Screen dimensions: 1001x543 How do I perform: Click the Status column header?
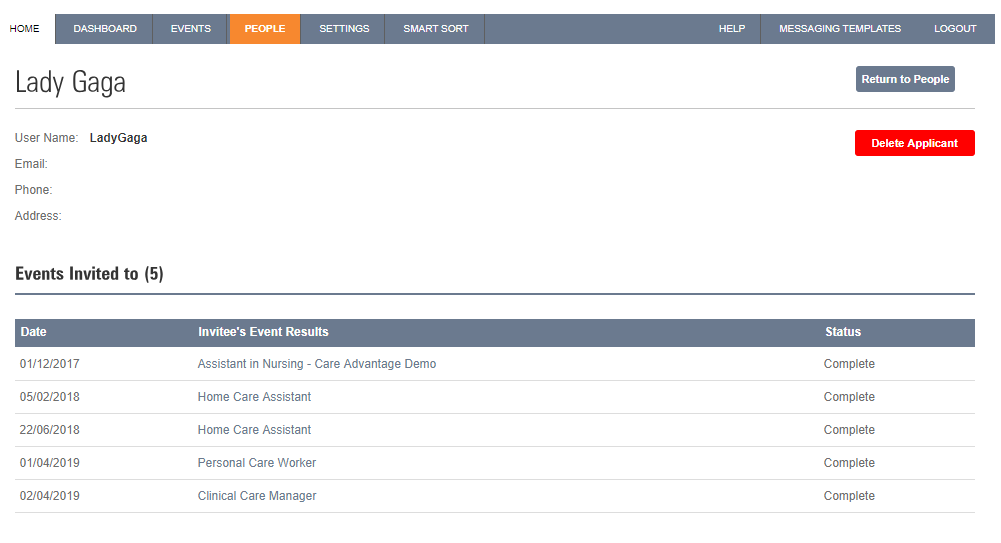pyautogui.click(x=843, y=332)
